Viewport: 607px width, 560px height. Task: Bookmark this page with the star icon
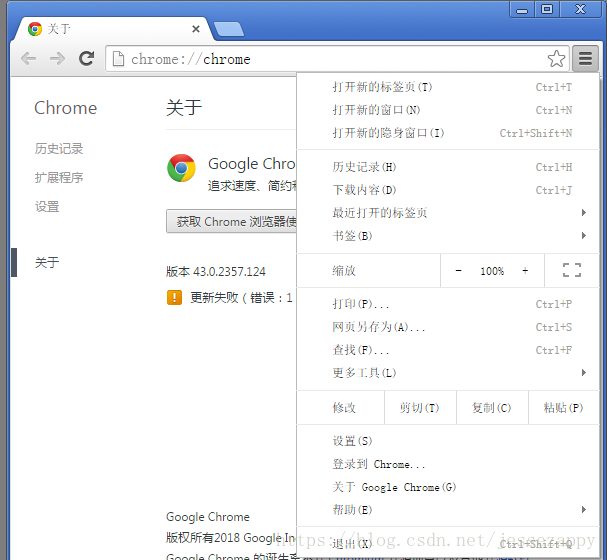tap(556, 59)
